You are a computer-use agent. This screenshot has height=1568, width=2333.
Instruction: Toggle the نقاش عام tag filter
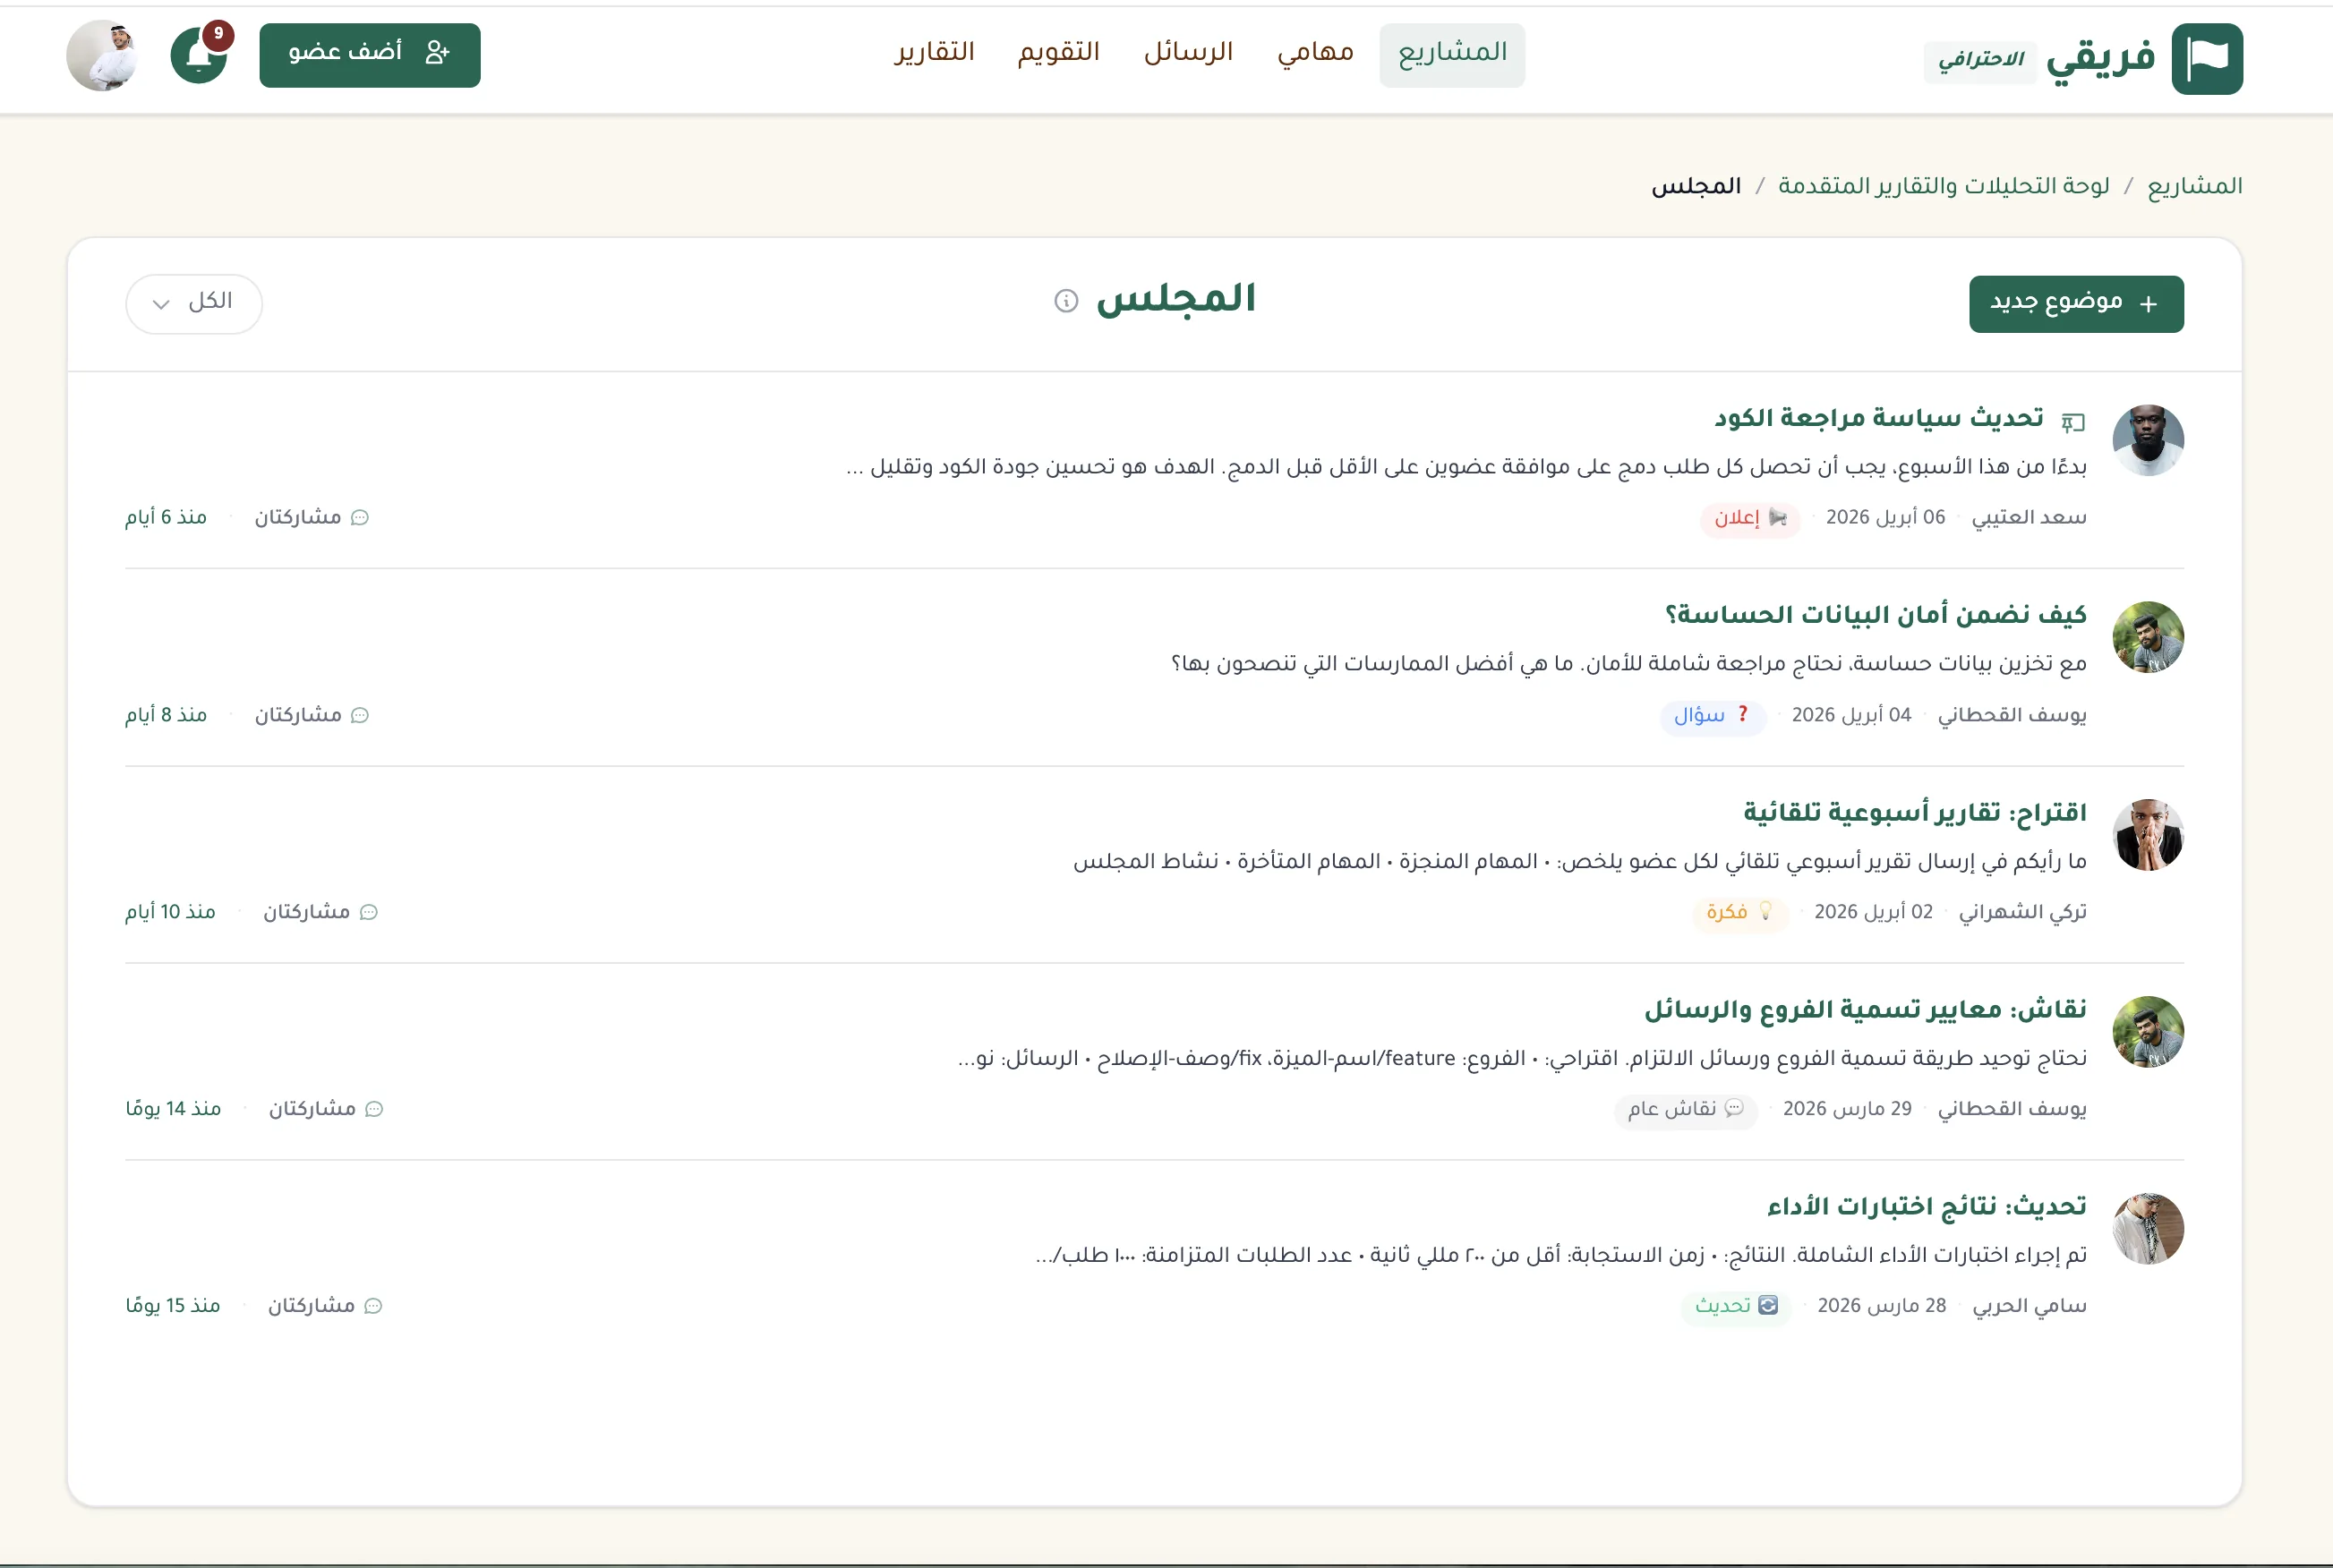(x=1685, y=1111)
